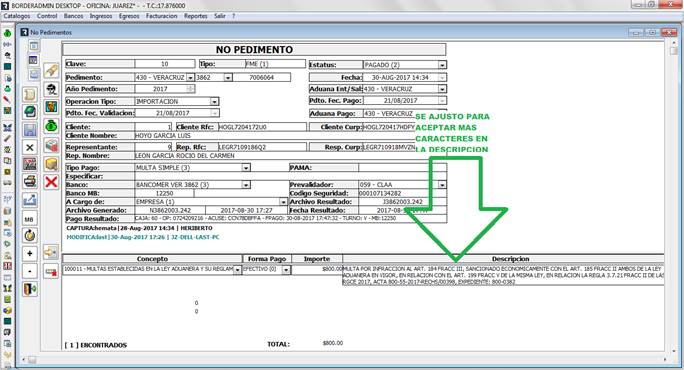Open the Facturacion menu

(161, 16)
